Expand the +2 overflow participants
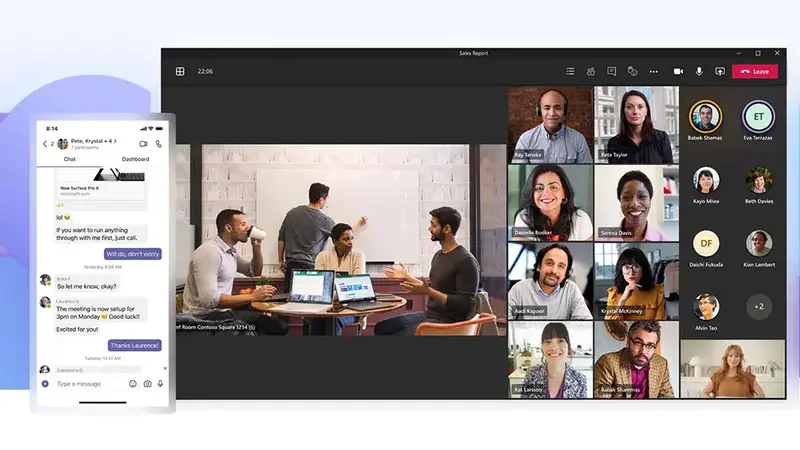 tap(759, 307)
